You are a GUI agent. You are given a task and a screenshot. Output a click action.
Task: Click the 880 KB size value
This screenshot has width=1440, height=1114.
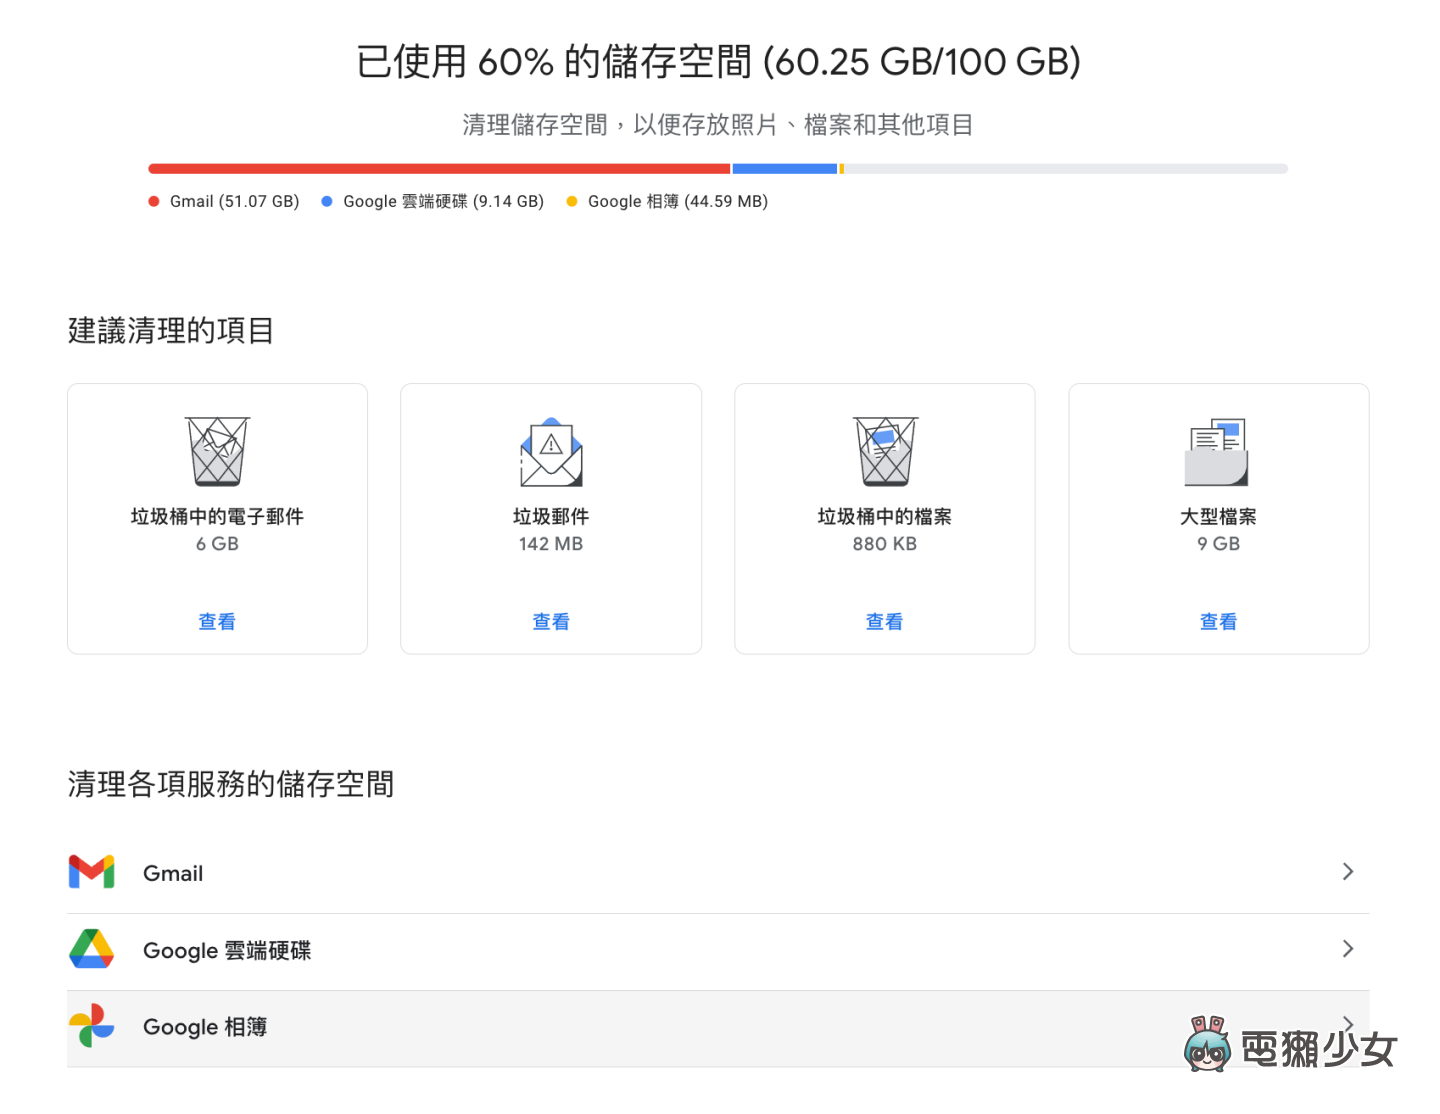click(x=885, y=544)
